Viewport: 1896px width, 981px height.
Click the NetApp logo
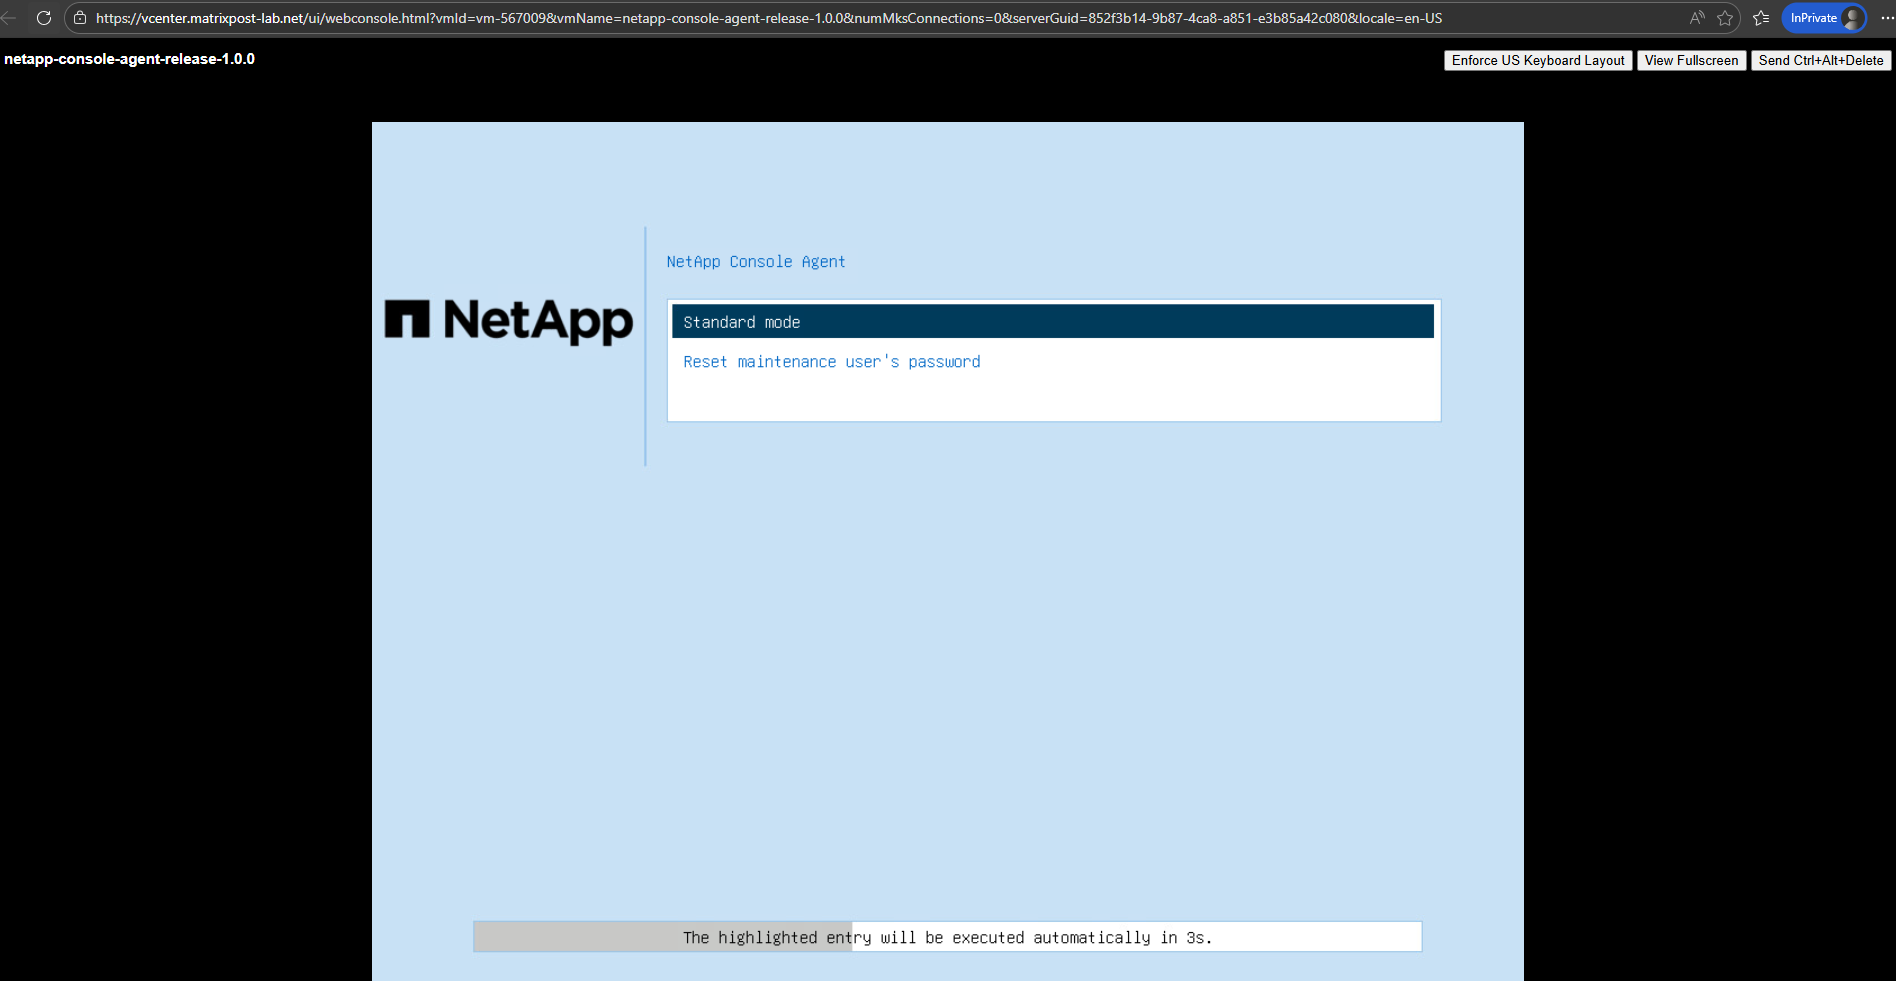[508, 321]
